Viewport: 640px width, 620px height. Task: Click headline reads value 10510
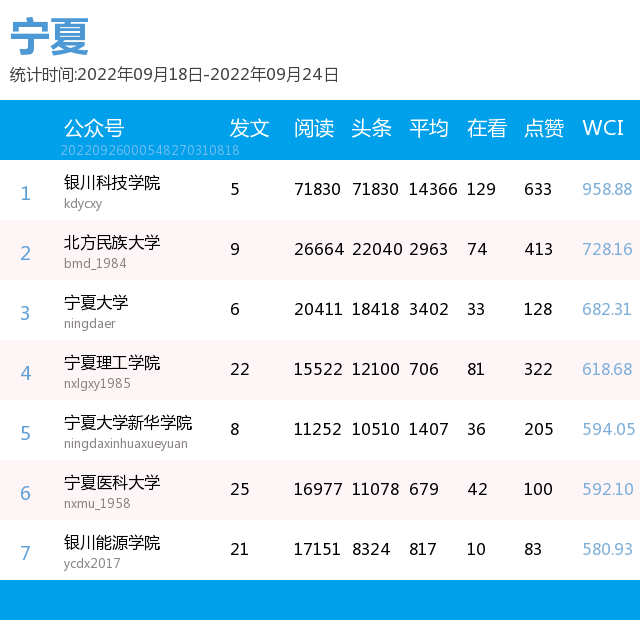click(376, 429)
